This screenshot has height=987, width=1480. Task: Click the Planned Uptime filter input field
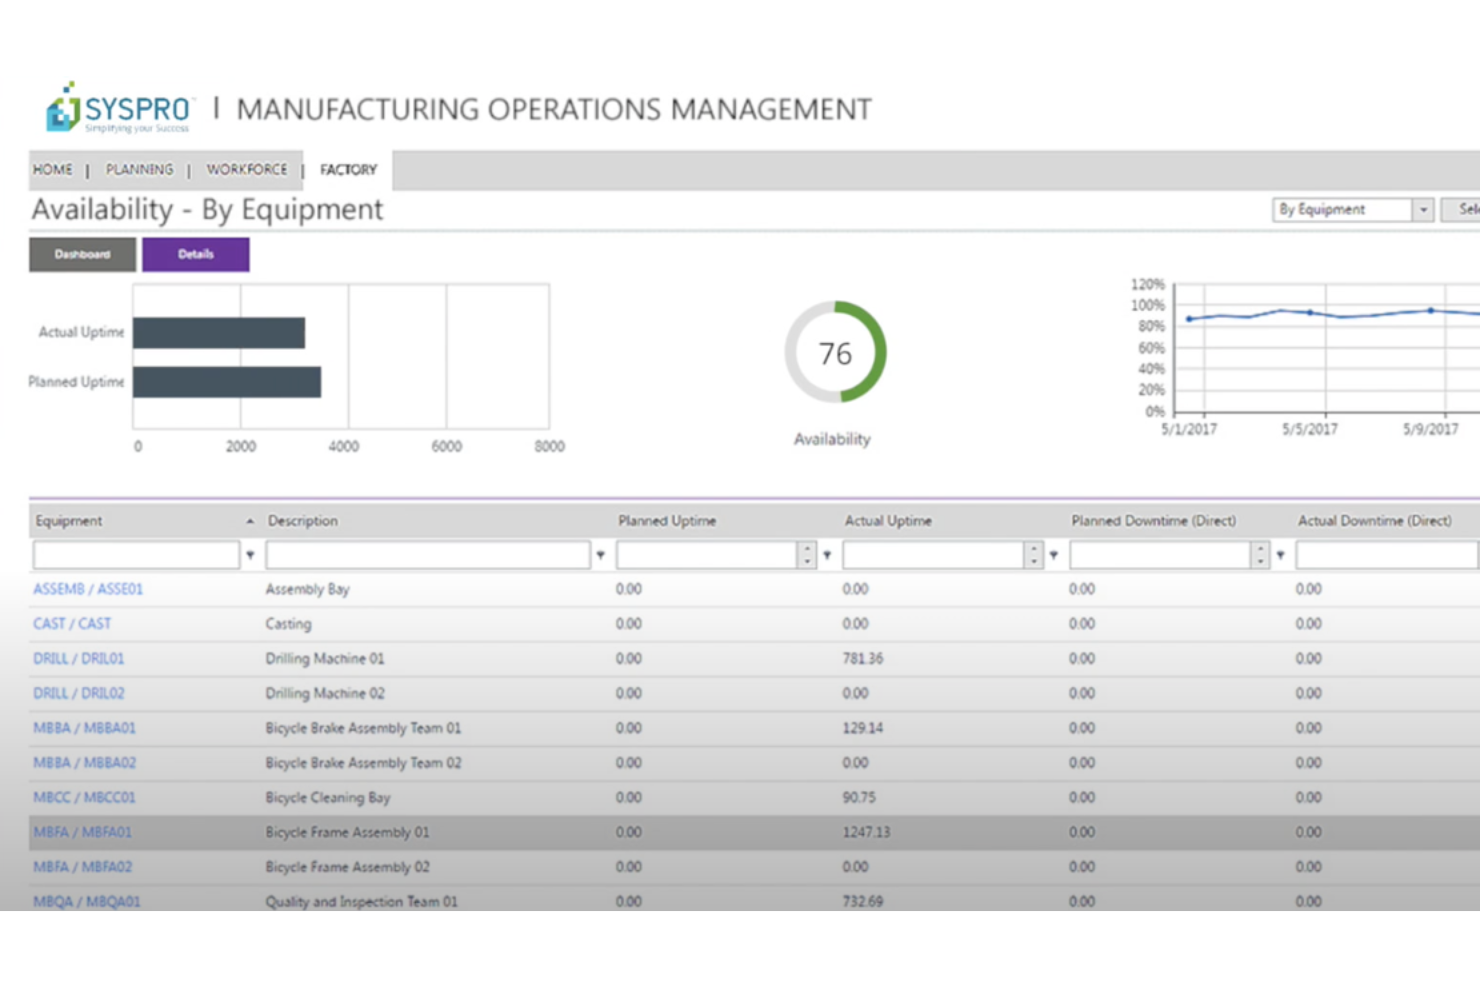[x=707, y=555]
